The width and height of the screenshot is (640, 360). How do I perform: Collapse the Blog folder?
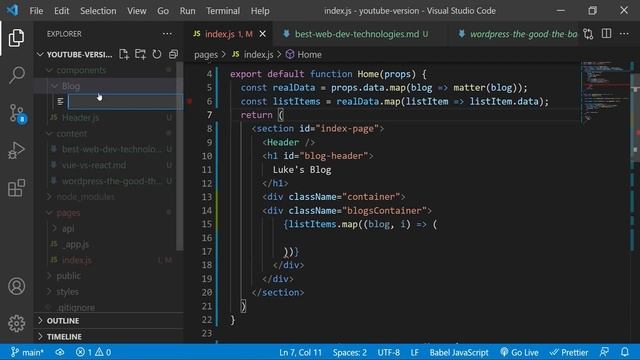coord(71,86)
